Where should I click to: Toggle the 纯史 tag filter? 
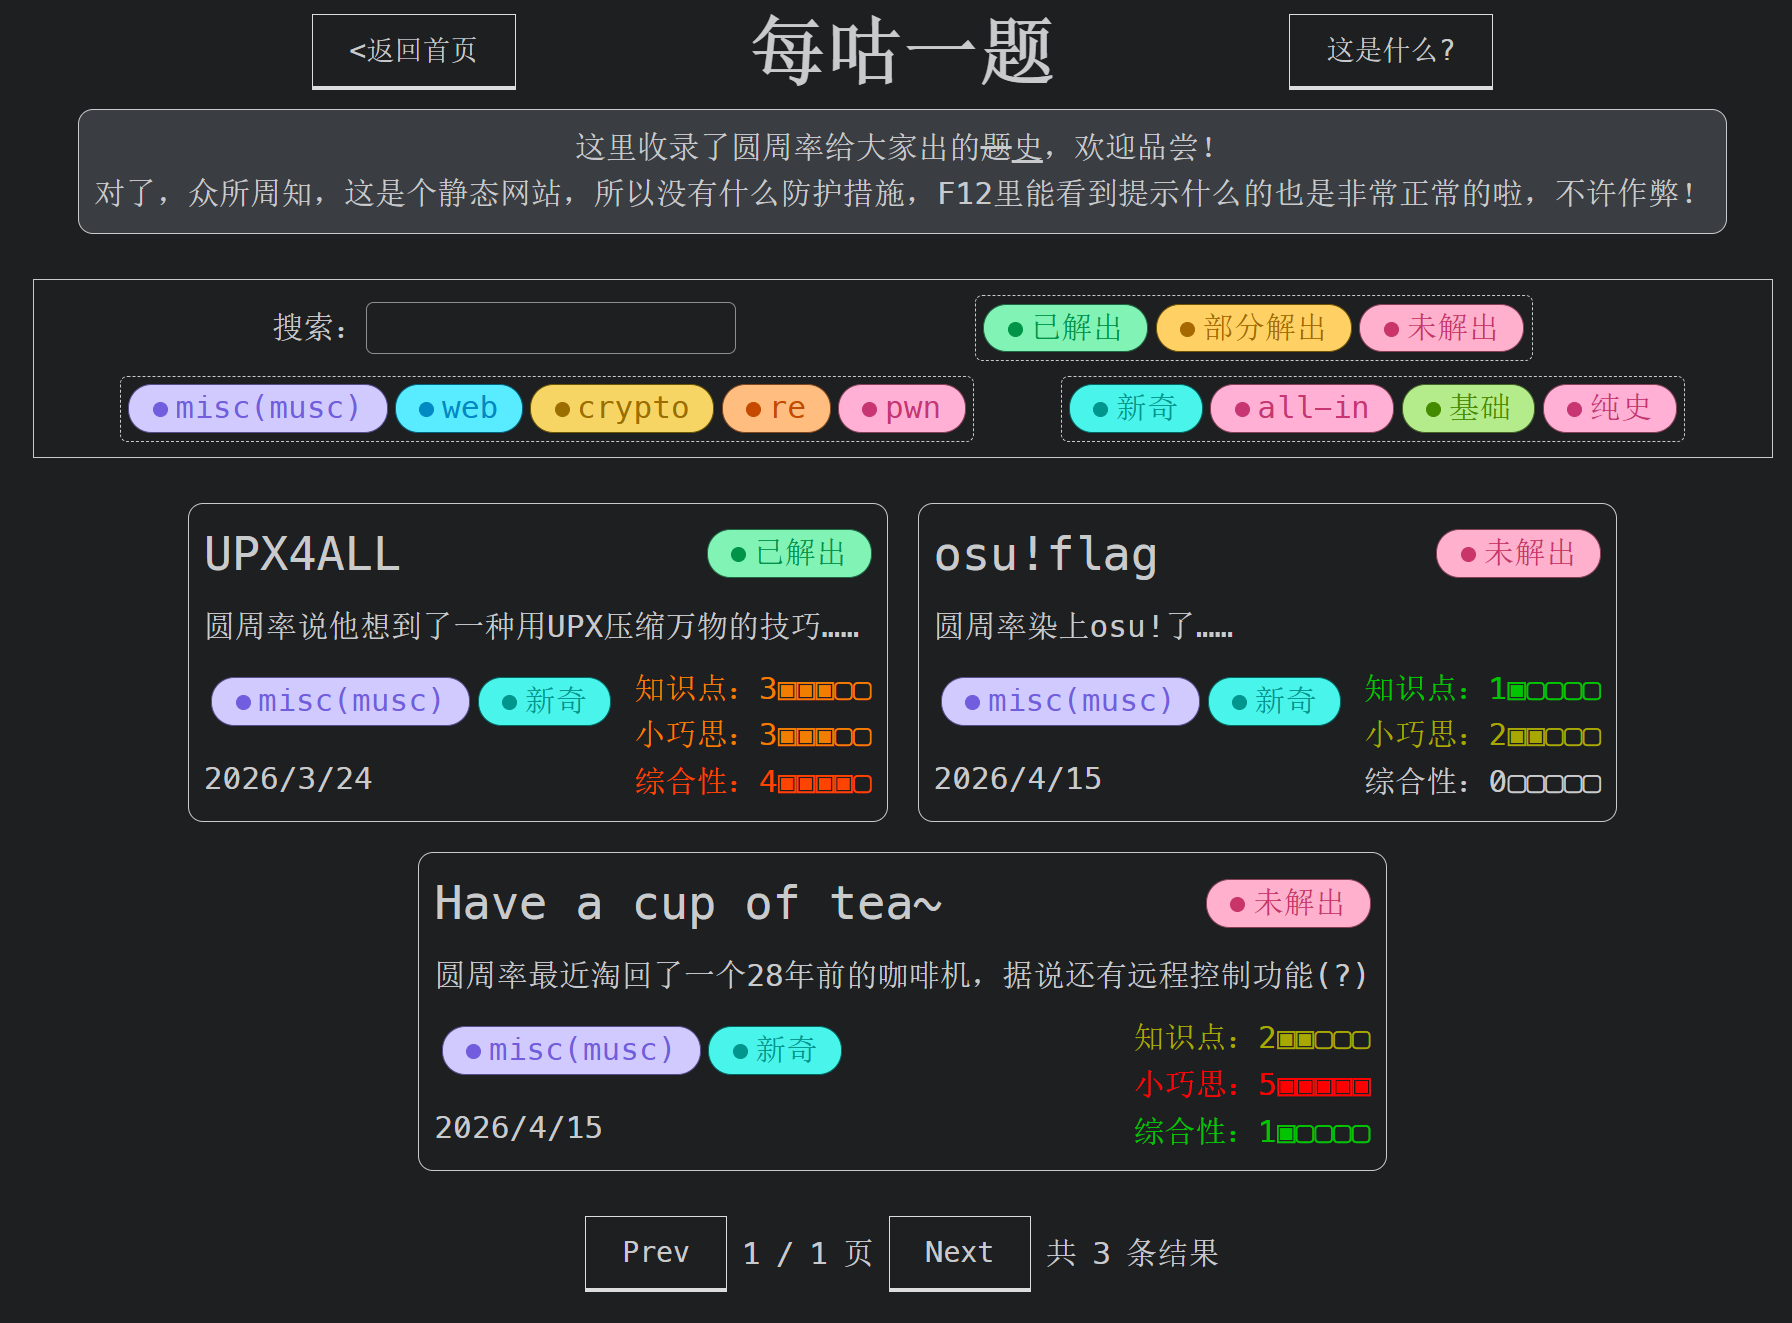tap(1609, 409)
